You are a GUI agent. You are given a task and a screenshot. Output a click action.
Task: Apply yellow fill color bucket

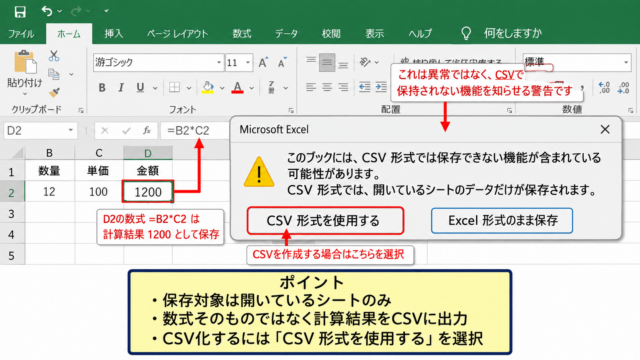tap(208, 87)
